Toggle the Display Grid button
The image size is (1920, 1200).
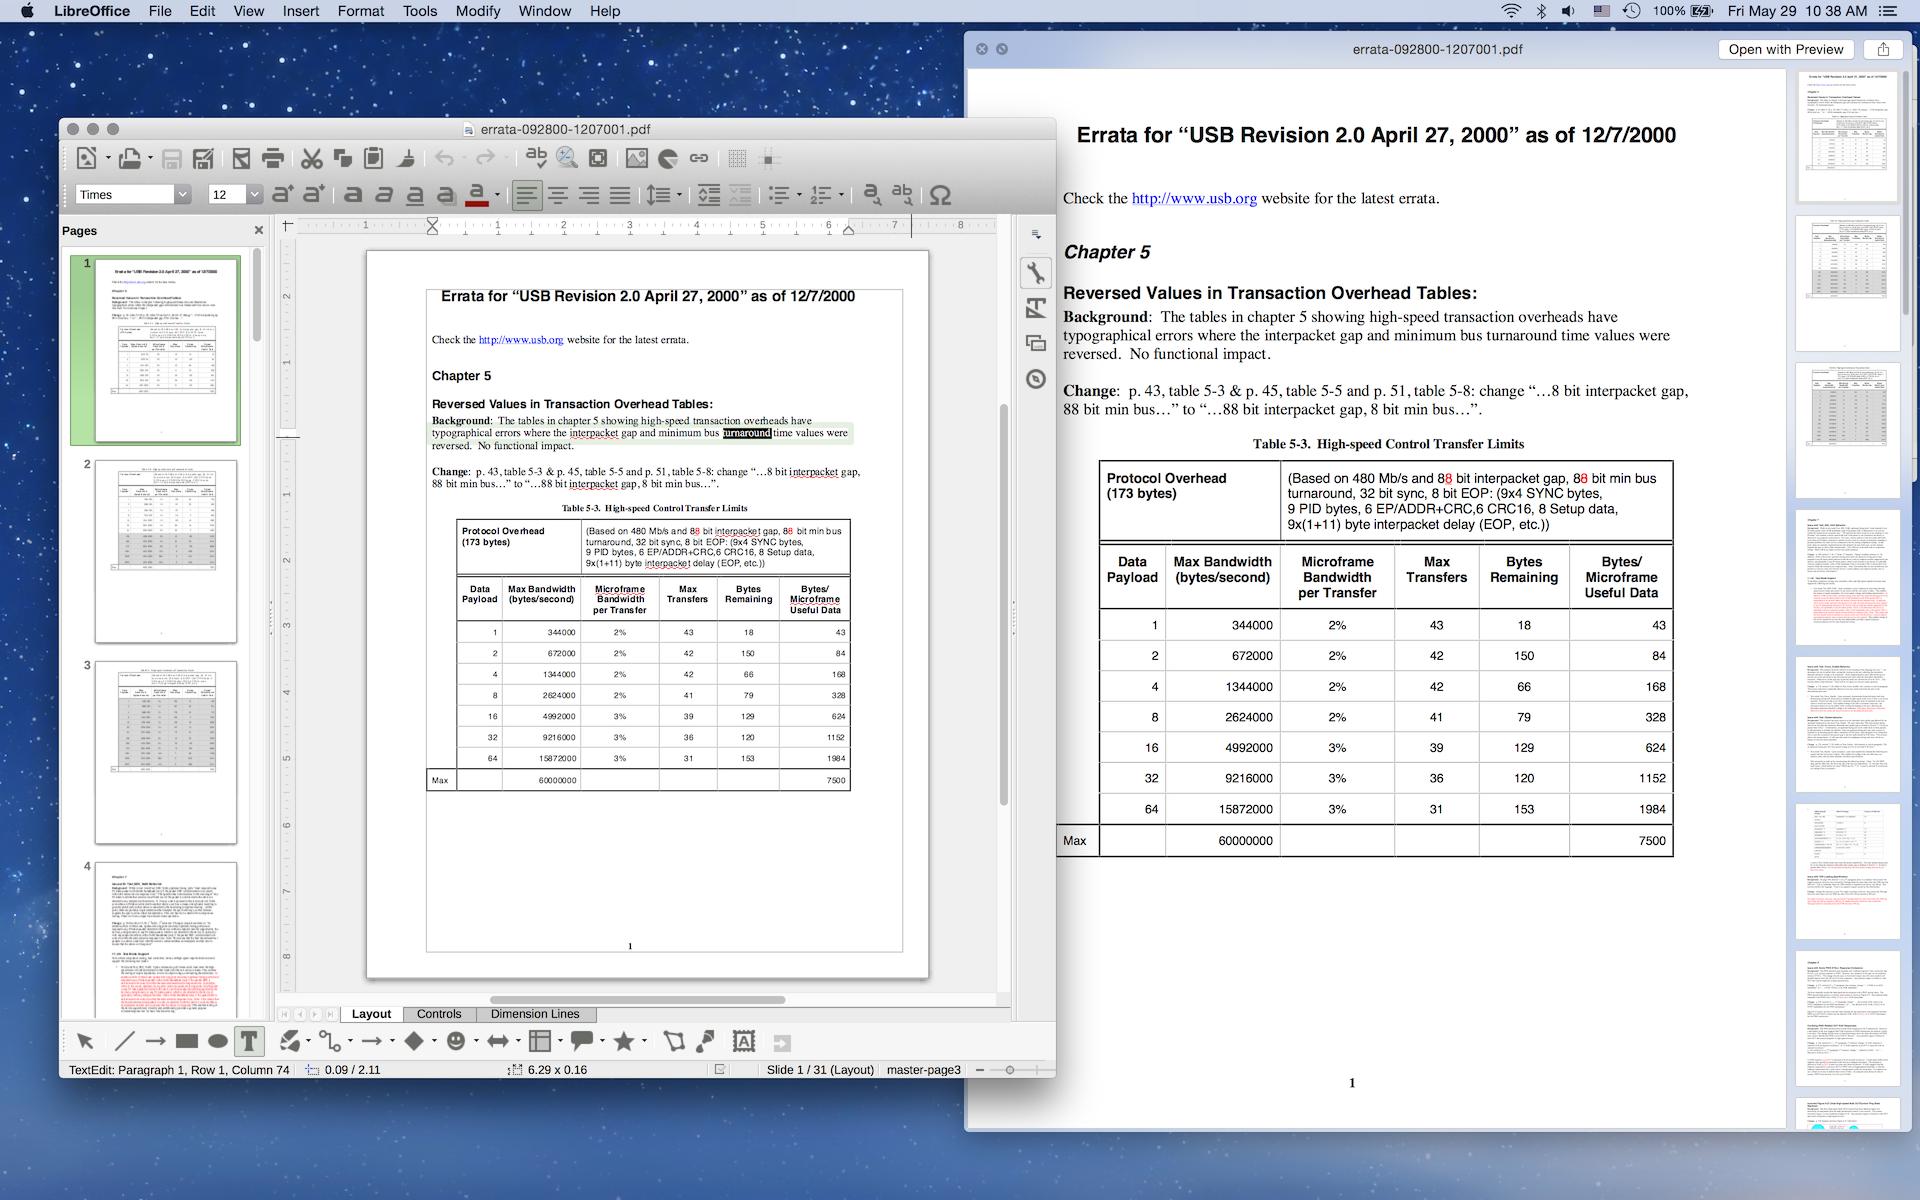coord(737,158)
